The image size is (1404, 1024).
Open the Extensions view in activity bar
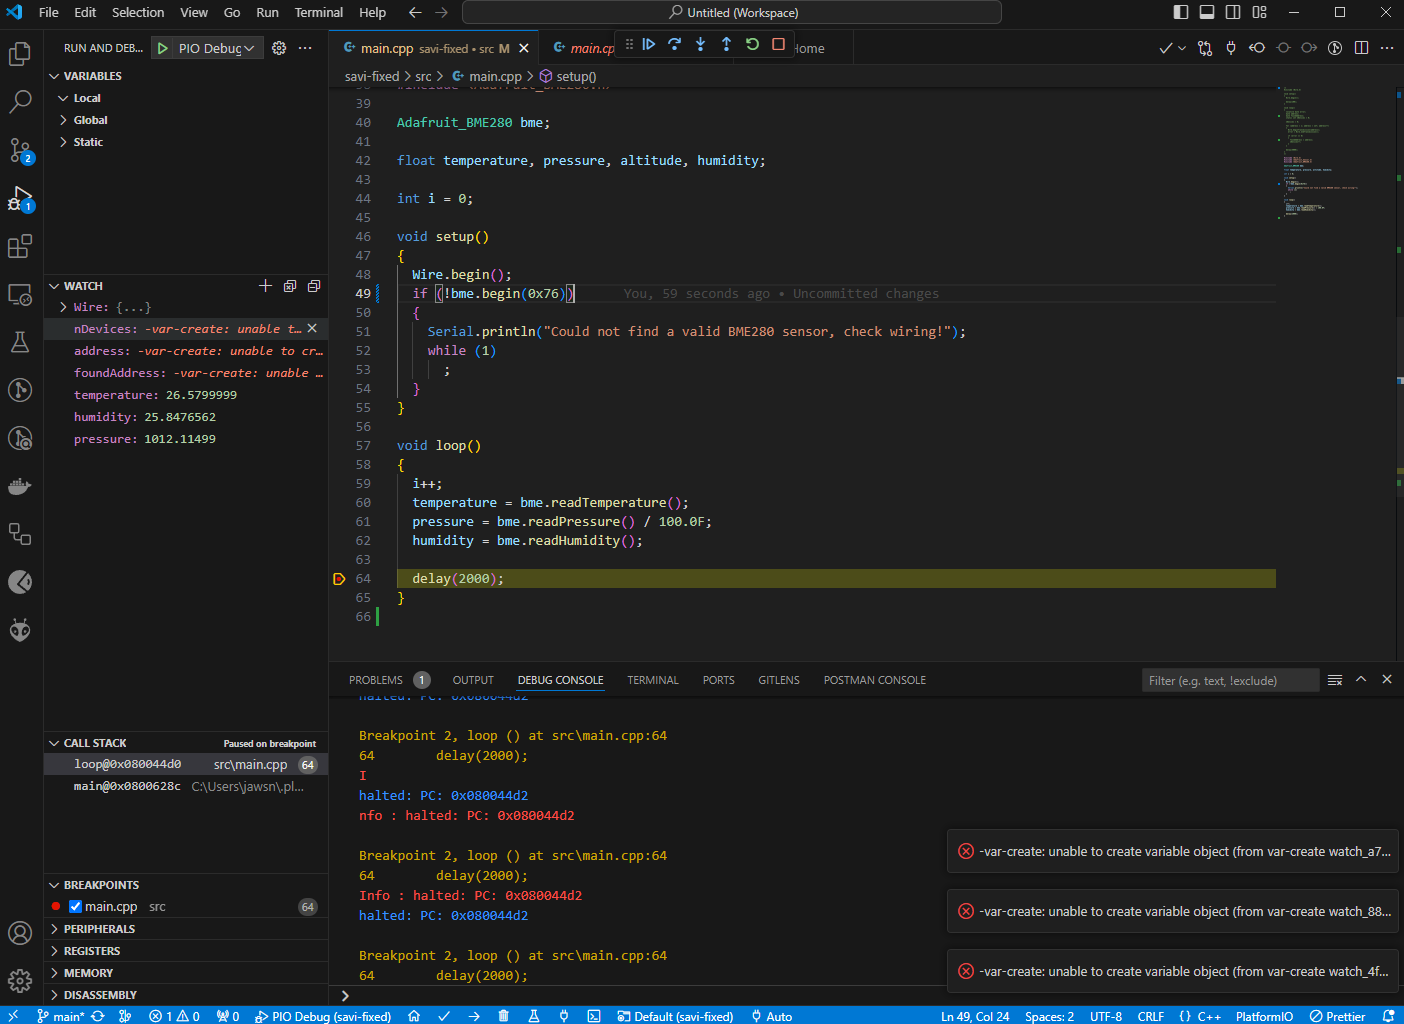click(20, 246)
